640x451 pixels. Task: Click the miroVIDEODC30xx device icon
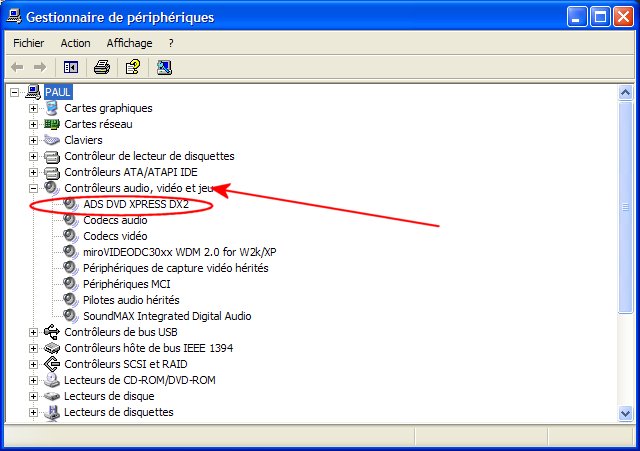[x=71, y=252]
